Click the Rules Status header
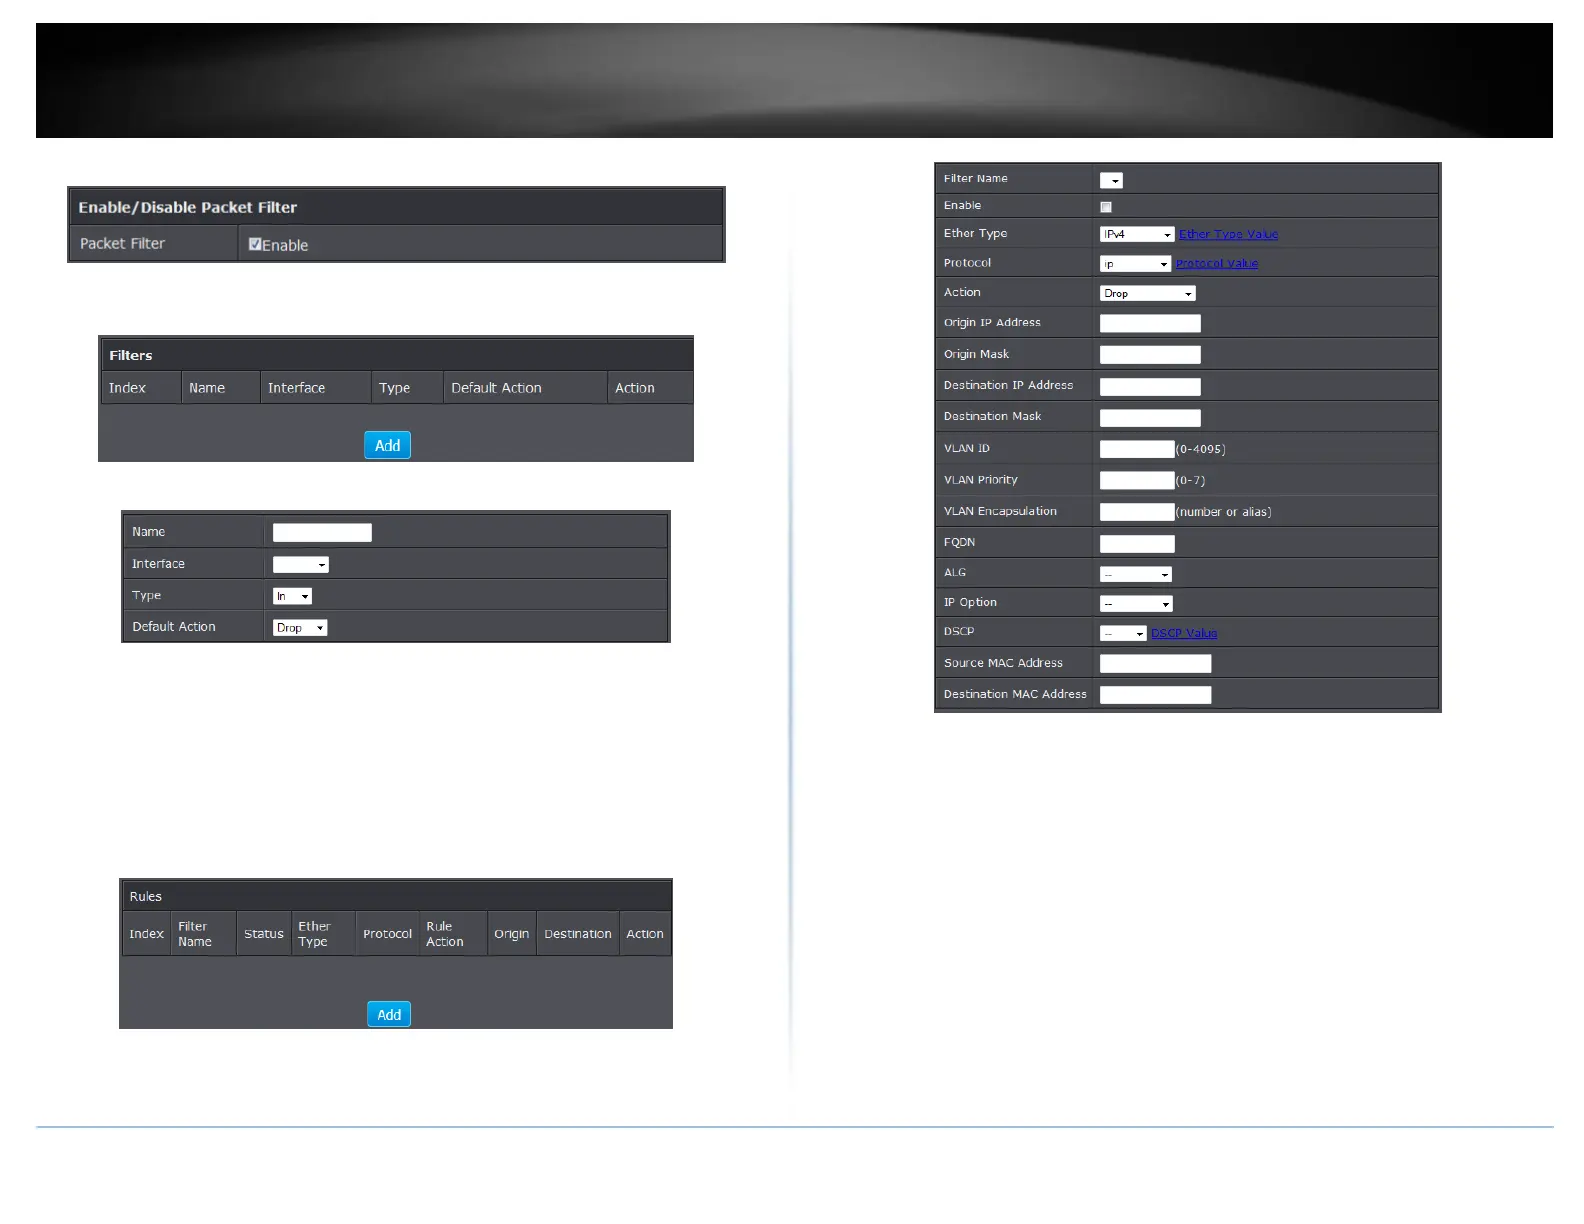 pyautogui.click(x=264, y=934)
